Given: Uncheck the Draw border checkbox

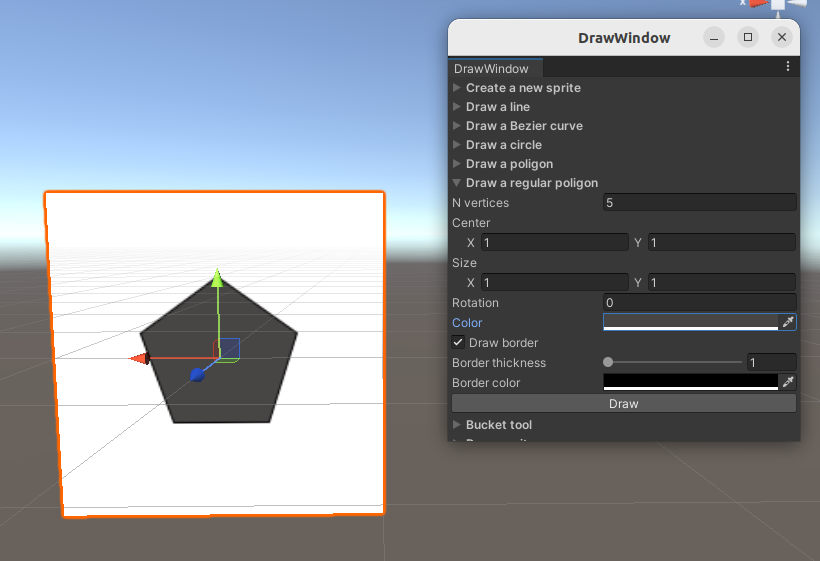Looking at the screenshot, I should point(458,342).
